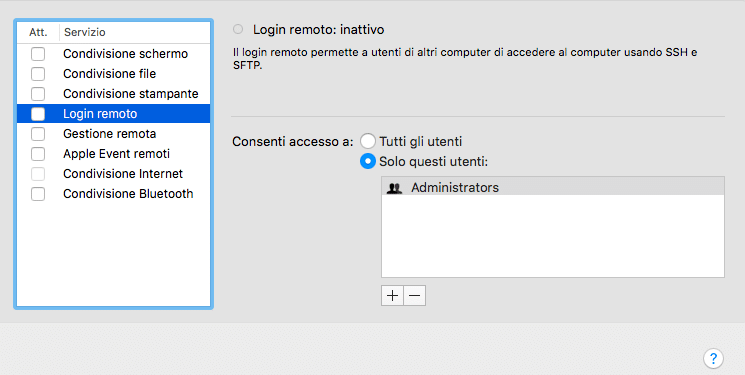Enable the Condivisione schermo checkbox
This screenshot has height=375, width=745.
(x=38, y=54)
